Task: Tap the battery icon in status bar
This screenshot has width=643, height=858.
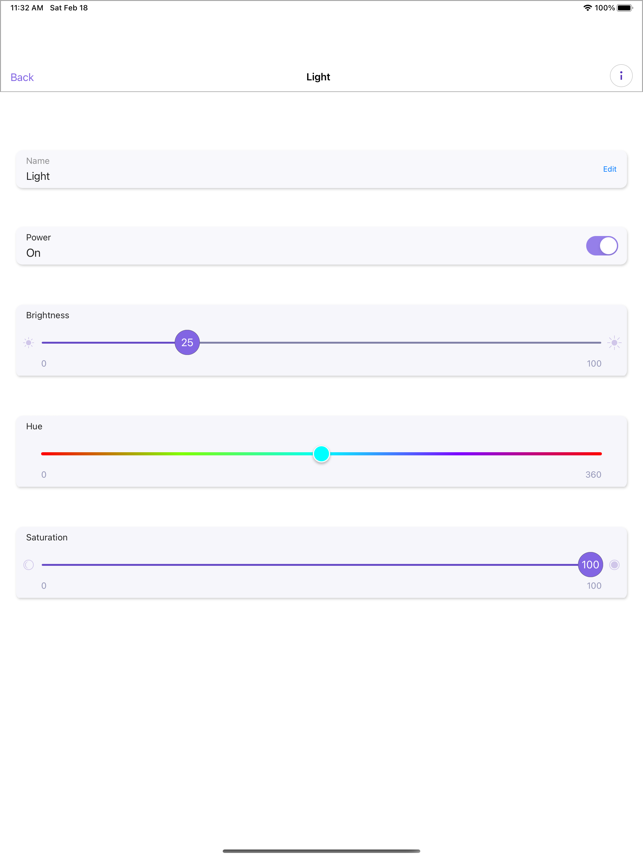Action: click(x=624, y=8)
